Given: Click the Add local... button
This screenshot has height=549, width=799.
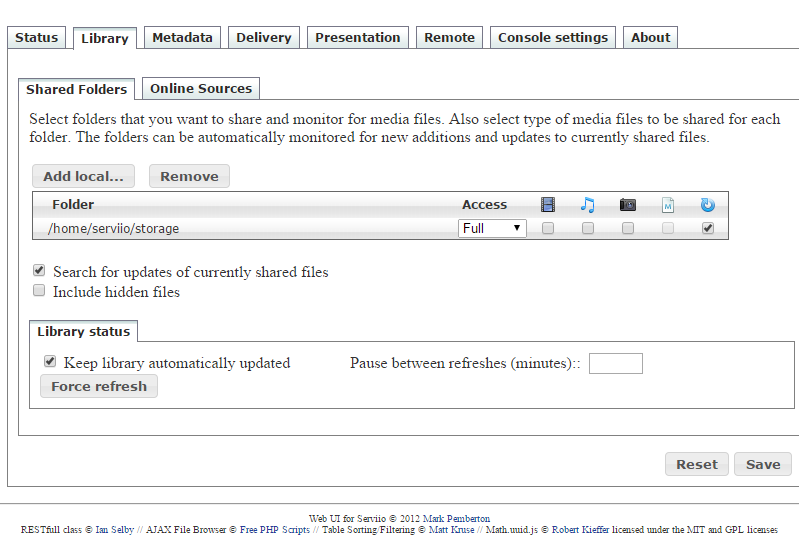Looking at the screenshot, I should 83,176.
